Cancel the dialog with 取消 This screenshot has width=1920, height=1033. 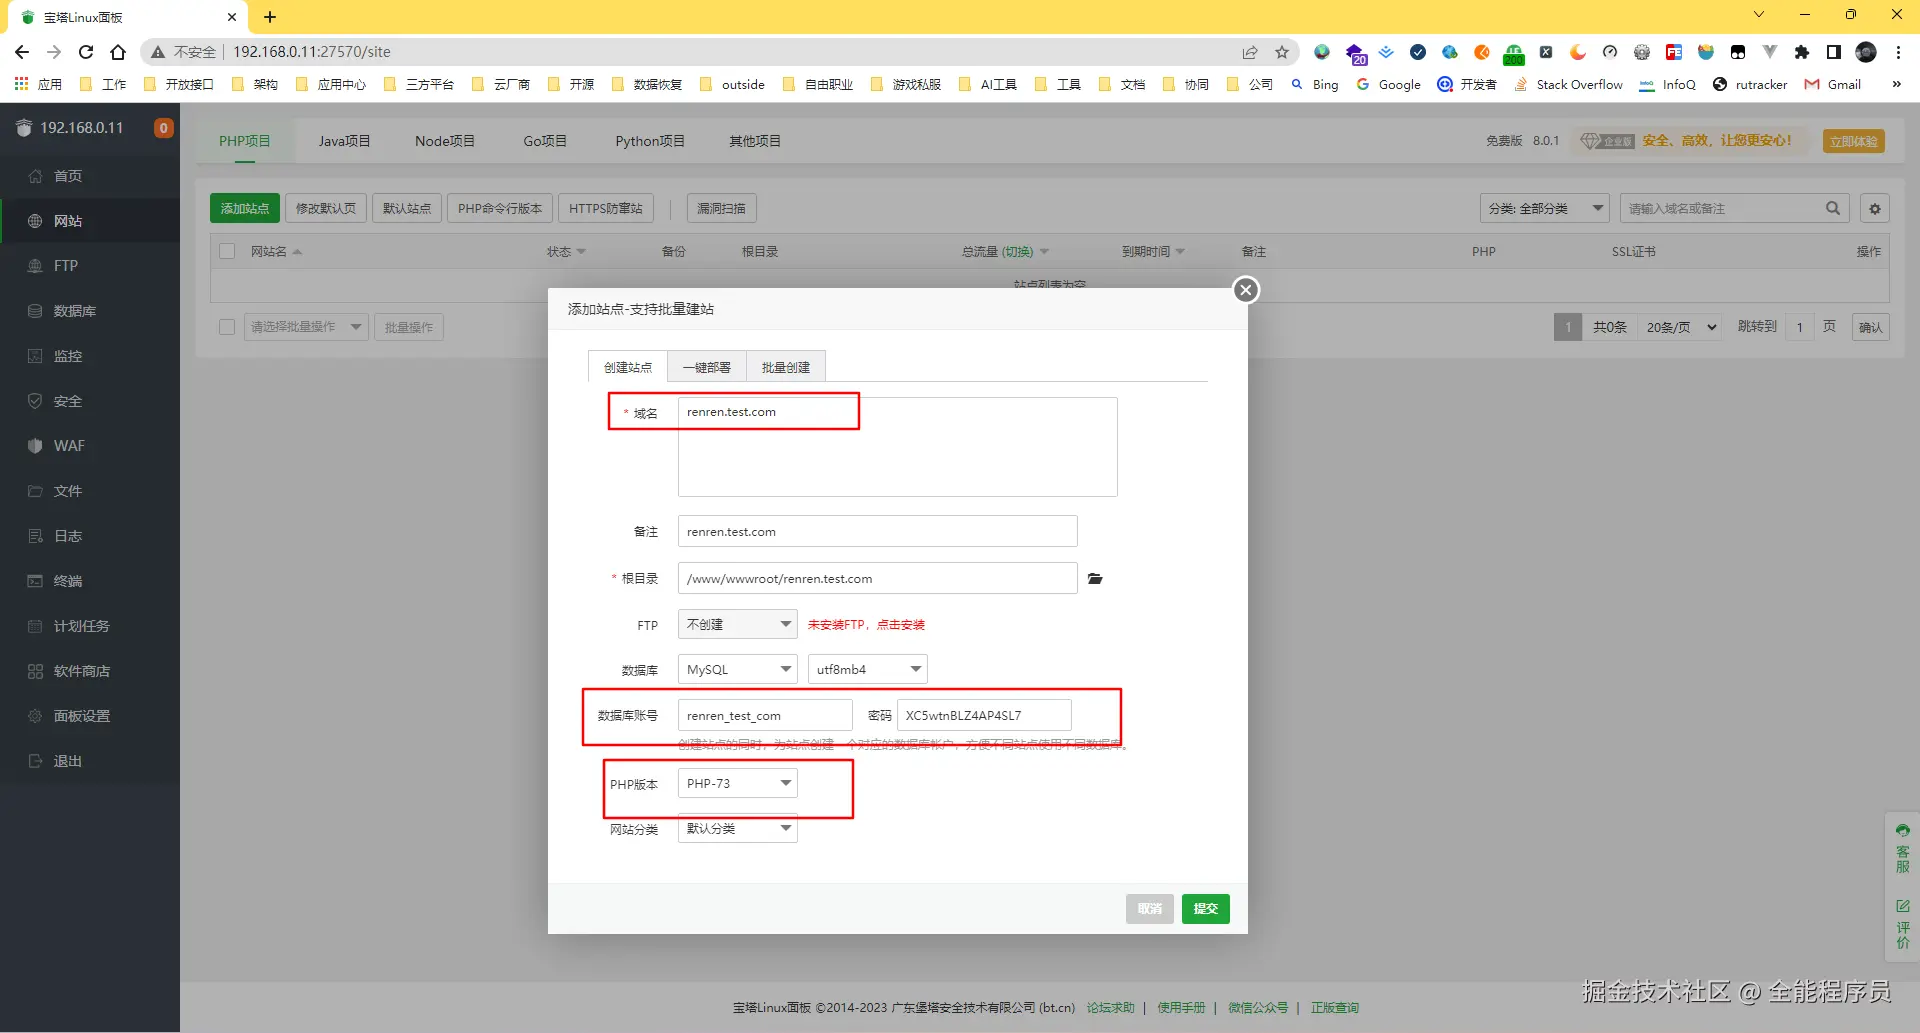(x=1150, y=909)
